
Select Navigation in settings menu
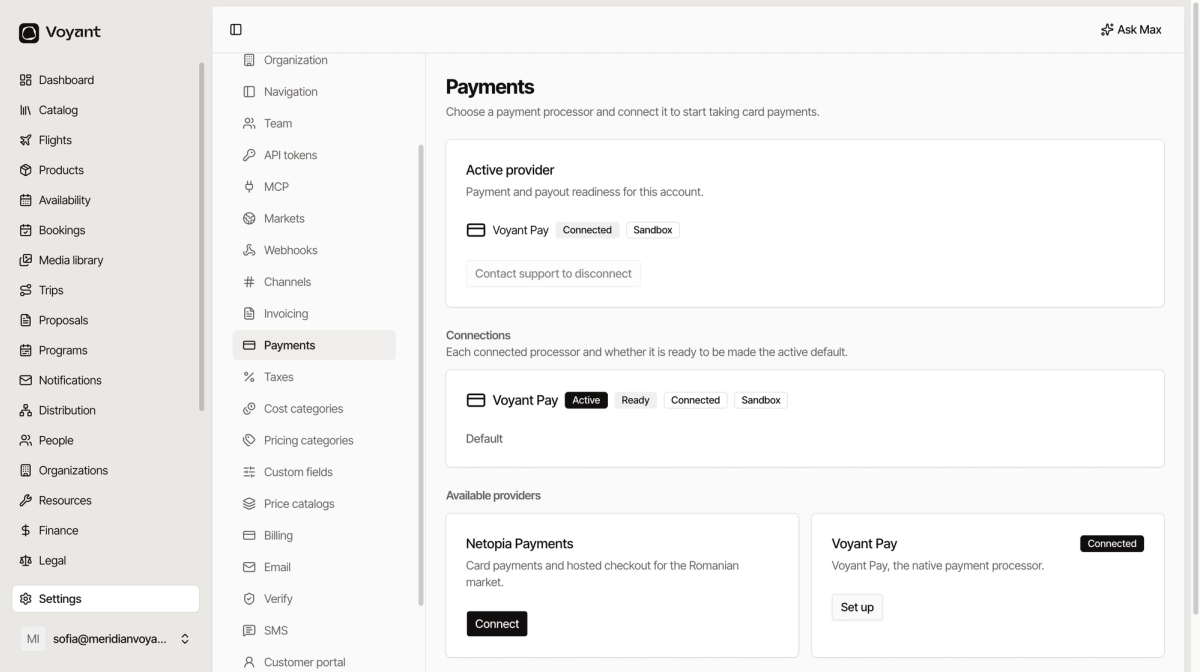(314, 92)
